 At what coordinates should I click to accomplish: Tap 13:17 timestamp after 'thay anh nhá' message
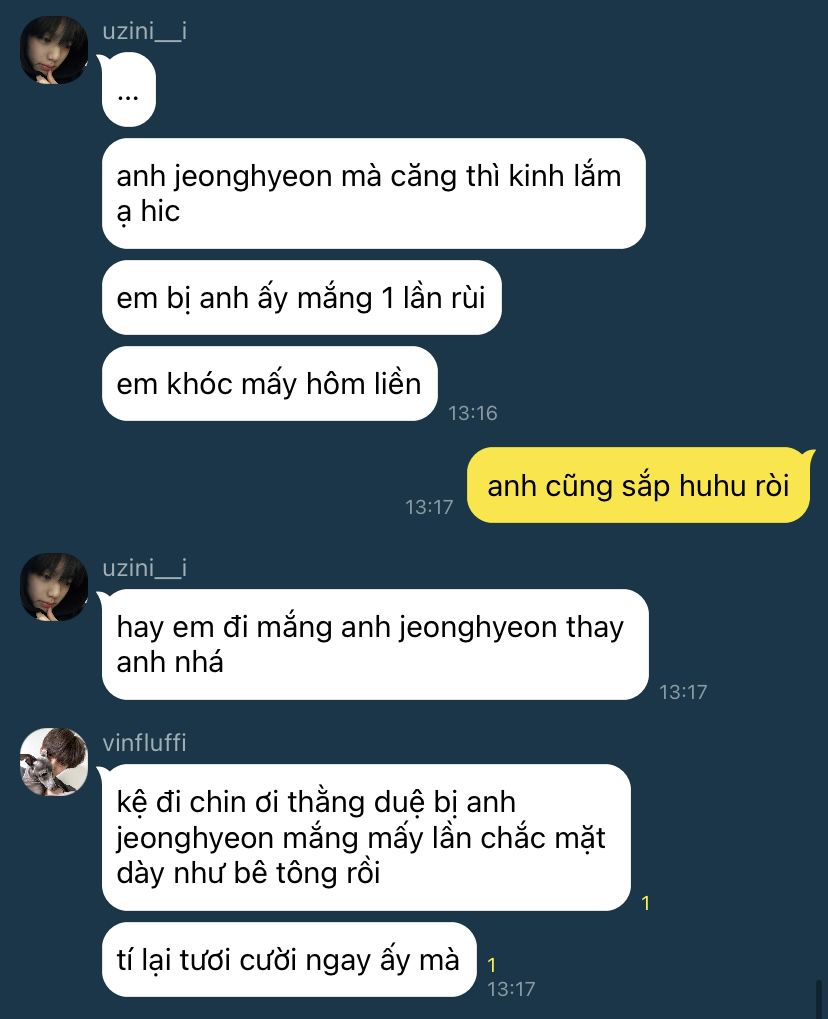coord(683,692)
